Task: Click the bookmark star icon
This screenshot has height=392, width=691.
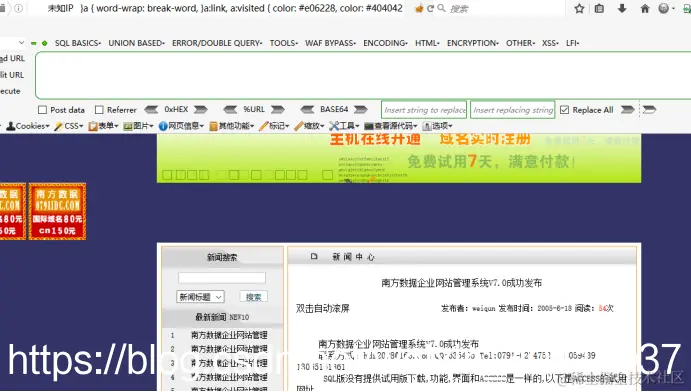Action: tap(580, 8)
